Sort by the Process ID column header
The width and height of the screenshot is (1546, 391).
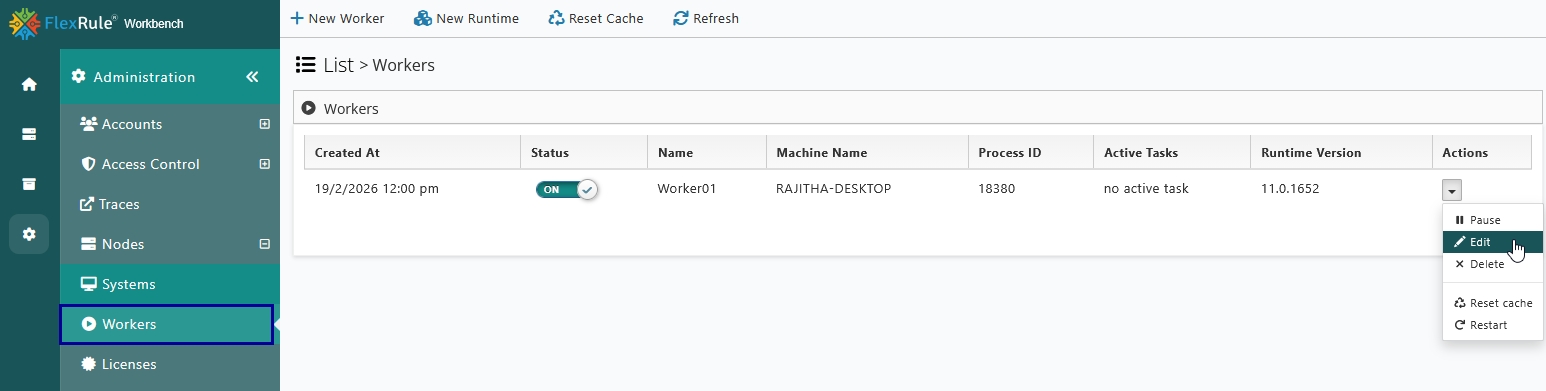(x=1030, y=153)
